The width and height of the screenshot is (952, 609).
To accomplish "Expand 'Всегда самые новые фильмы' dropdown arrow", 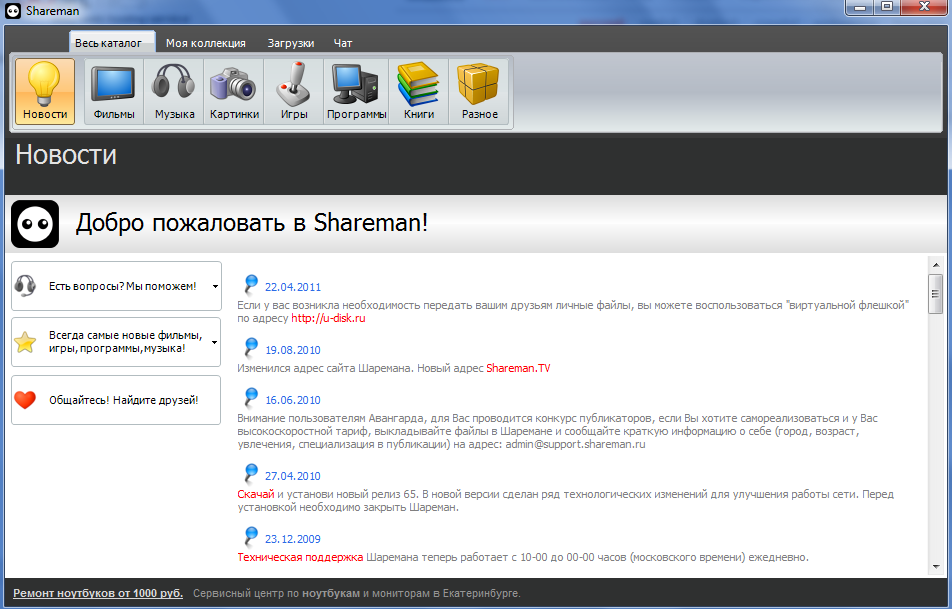I will [215, 342].
